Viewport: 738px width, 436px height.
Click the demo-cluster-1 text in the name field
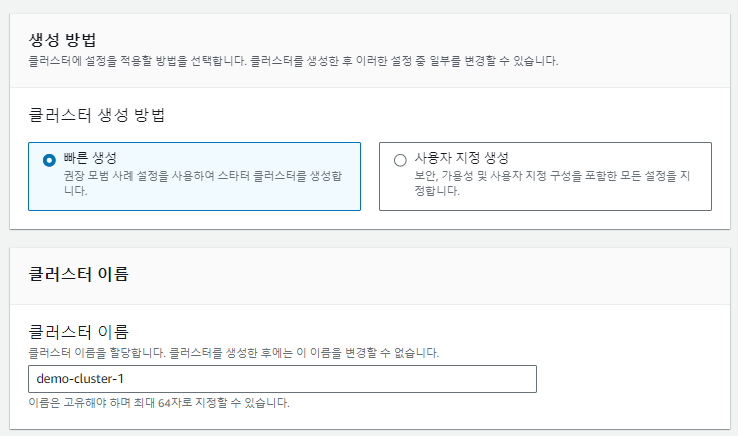point(79,379)
